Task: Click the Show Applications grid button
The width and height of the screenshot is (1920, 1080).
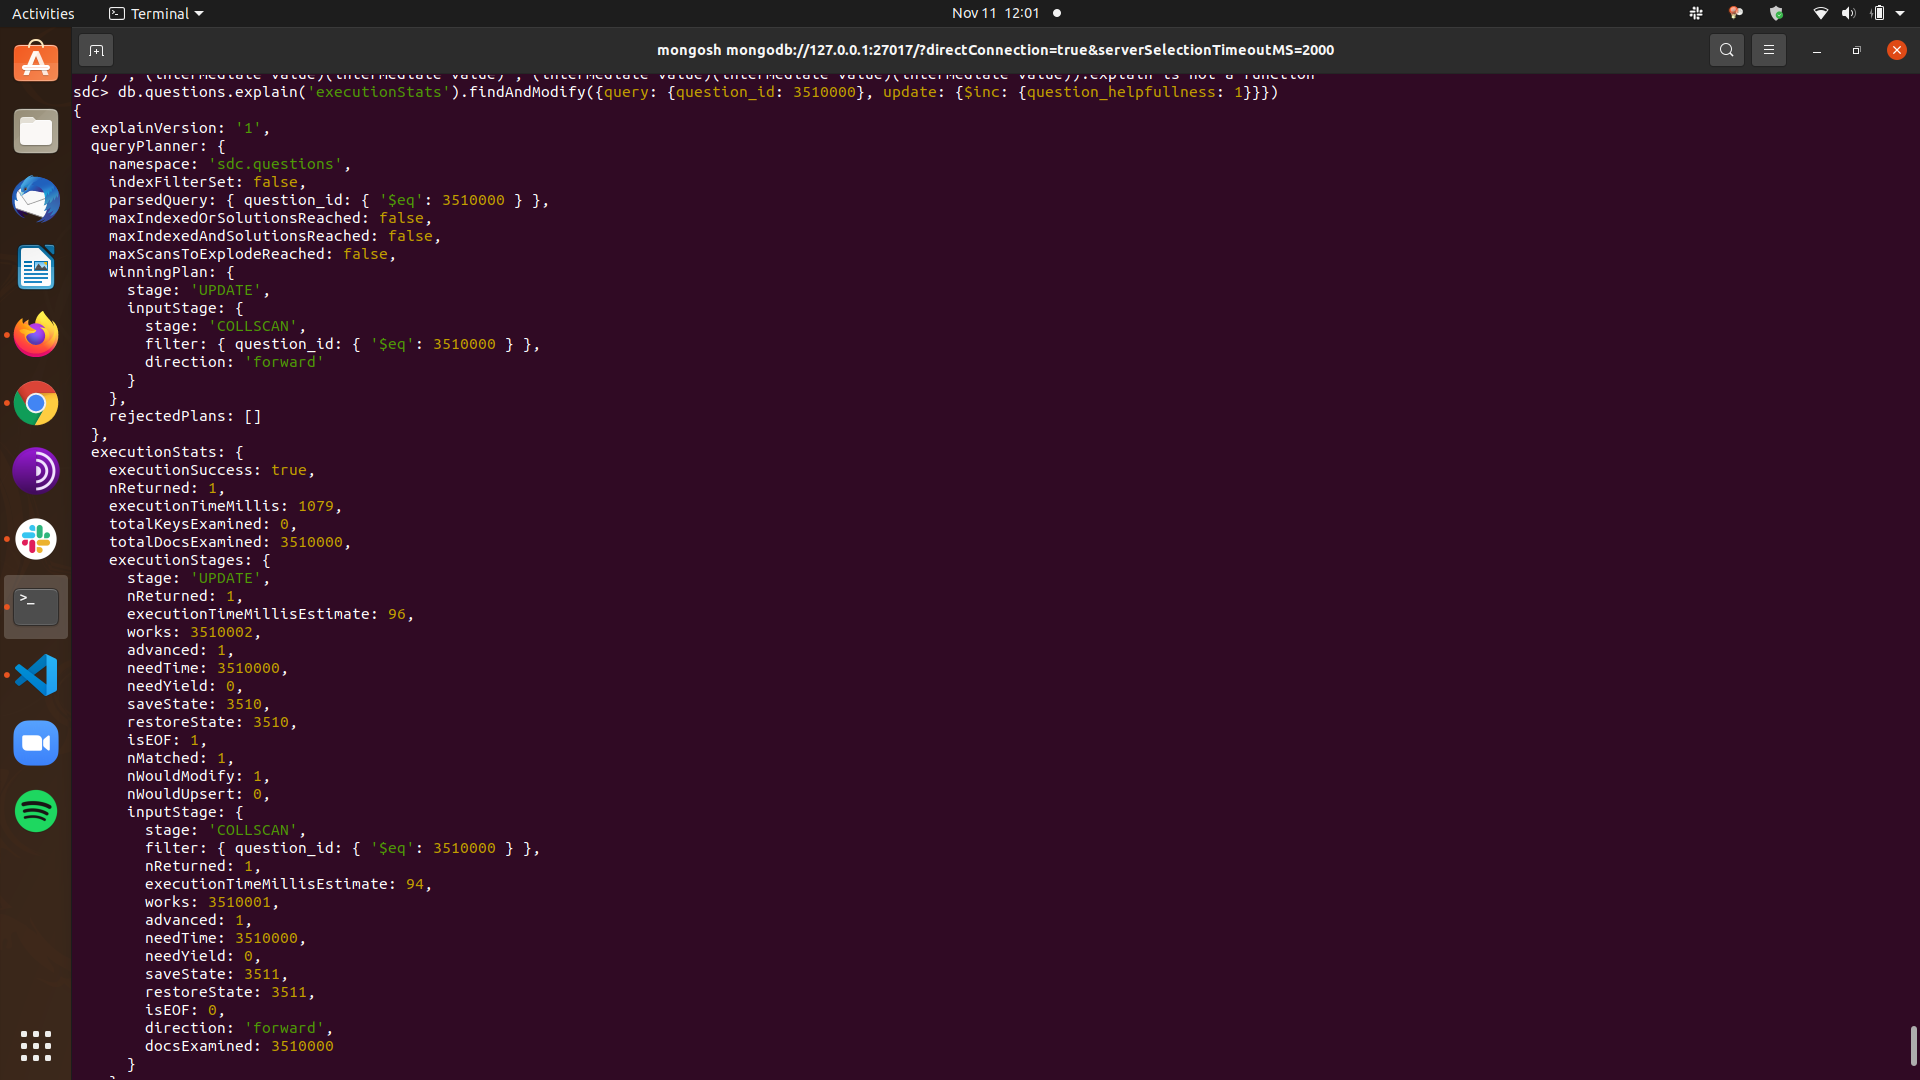Action: (35, 1045)
